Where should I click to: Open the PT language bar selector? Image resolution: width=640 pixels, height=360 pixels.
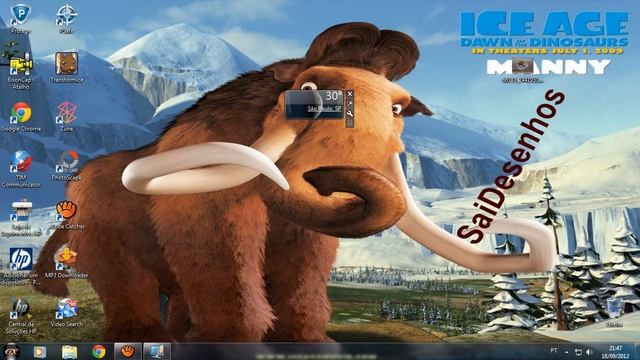click(x=553, y=351)
